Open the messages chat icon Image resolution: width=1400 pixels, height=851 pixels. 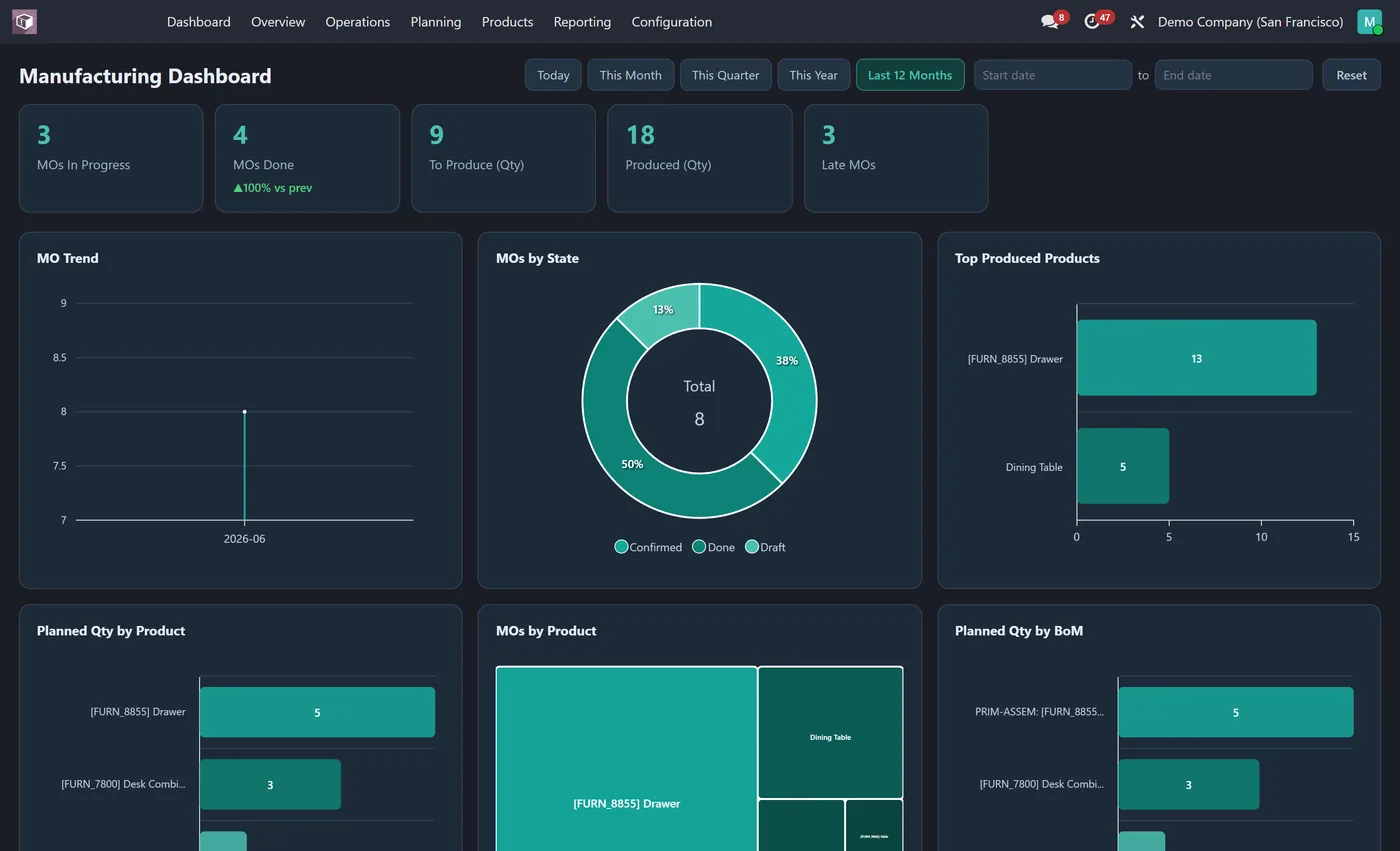click(x=1049, y=21)
